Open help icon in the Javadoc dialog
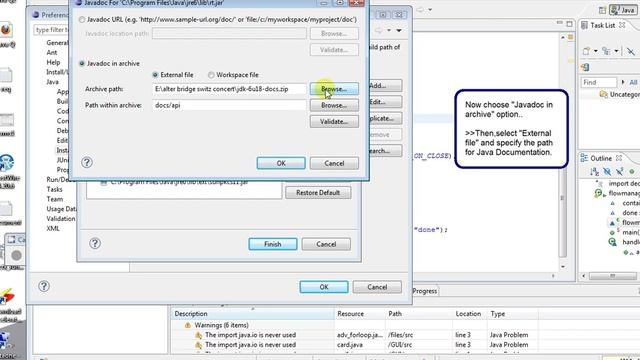Image resolution: width=640 pixels, height=360 pixels. point(87,162)
